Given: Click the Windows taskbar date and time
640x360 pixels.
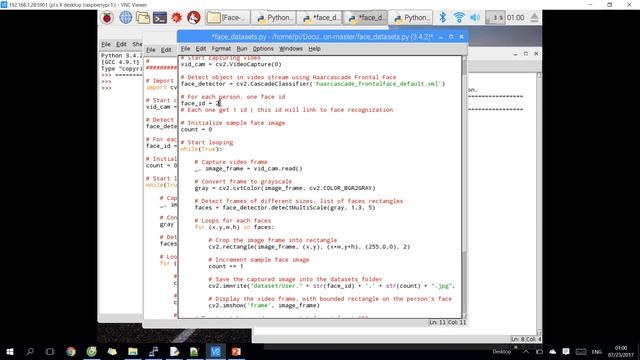Looking at the screenshot, I should click(x=621, y=351).
